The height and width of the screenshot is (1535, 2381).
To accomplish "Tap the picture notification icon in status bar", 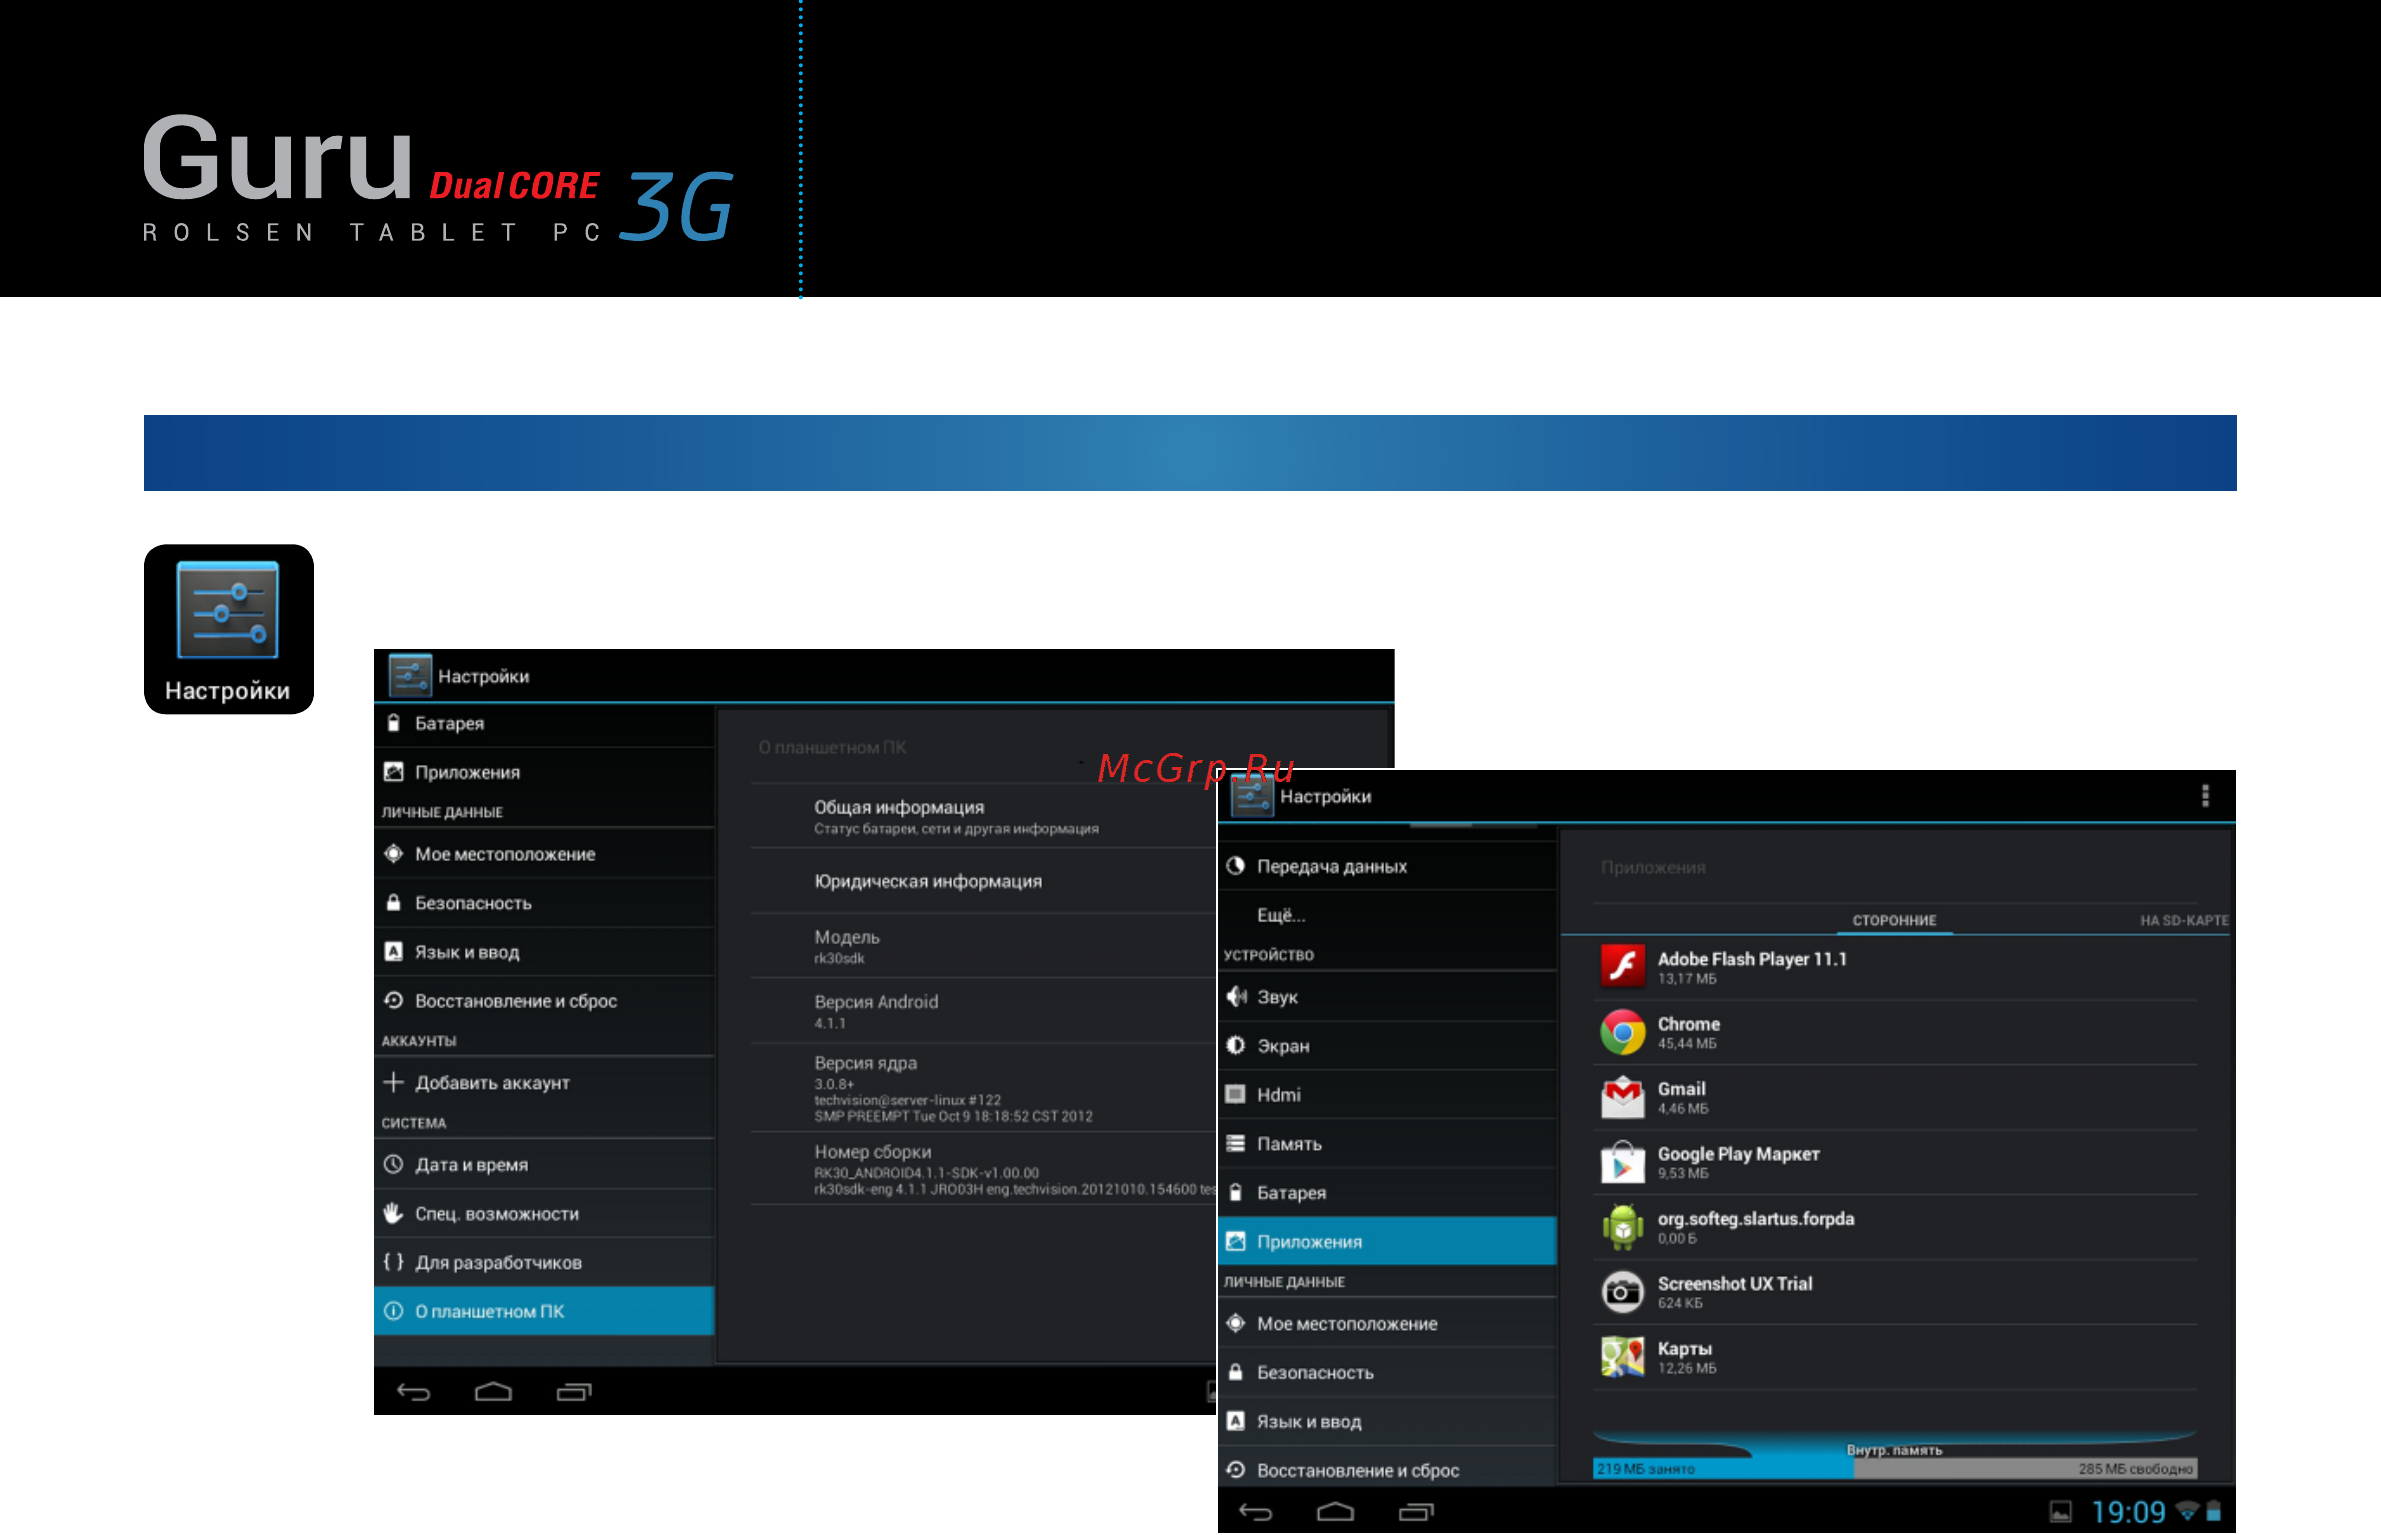I will coord(2060,1512).
